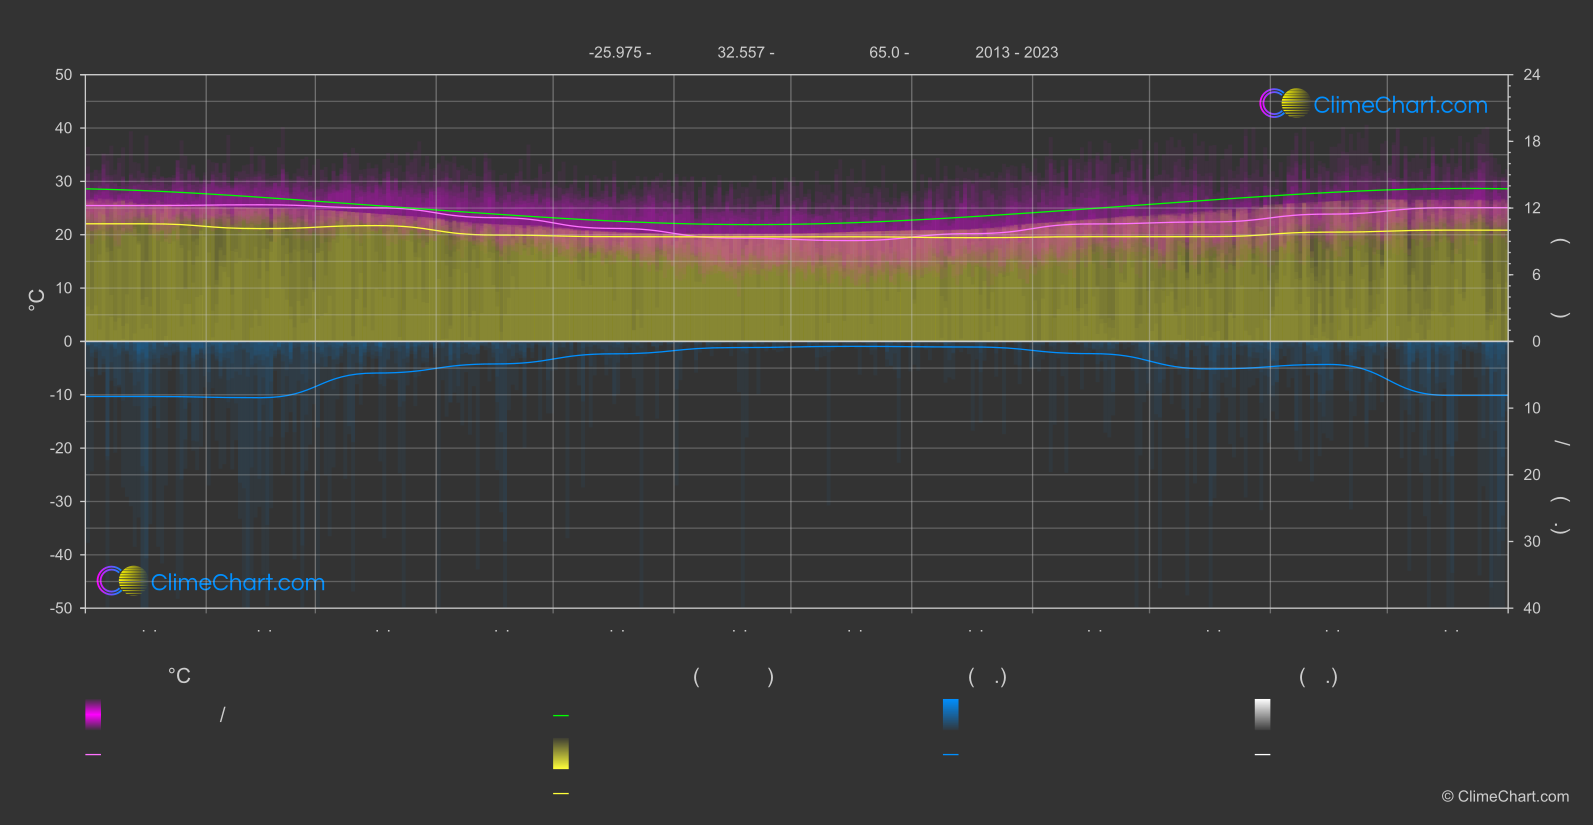Click the -10 tick on temperature axis
This screenshot has height=825, width=1593.
pos(62,395)
